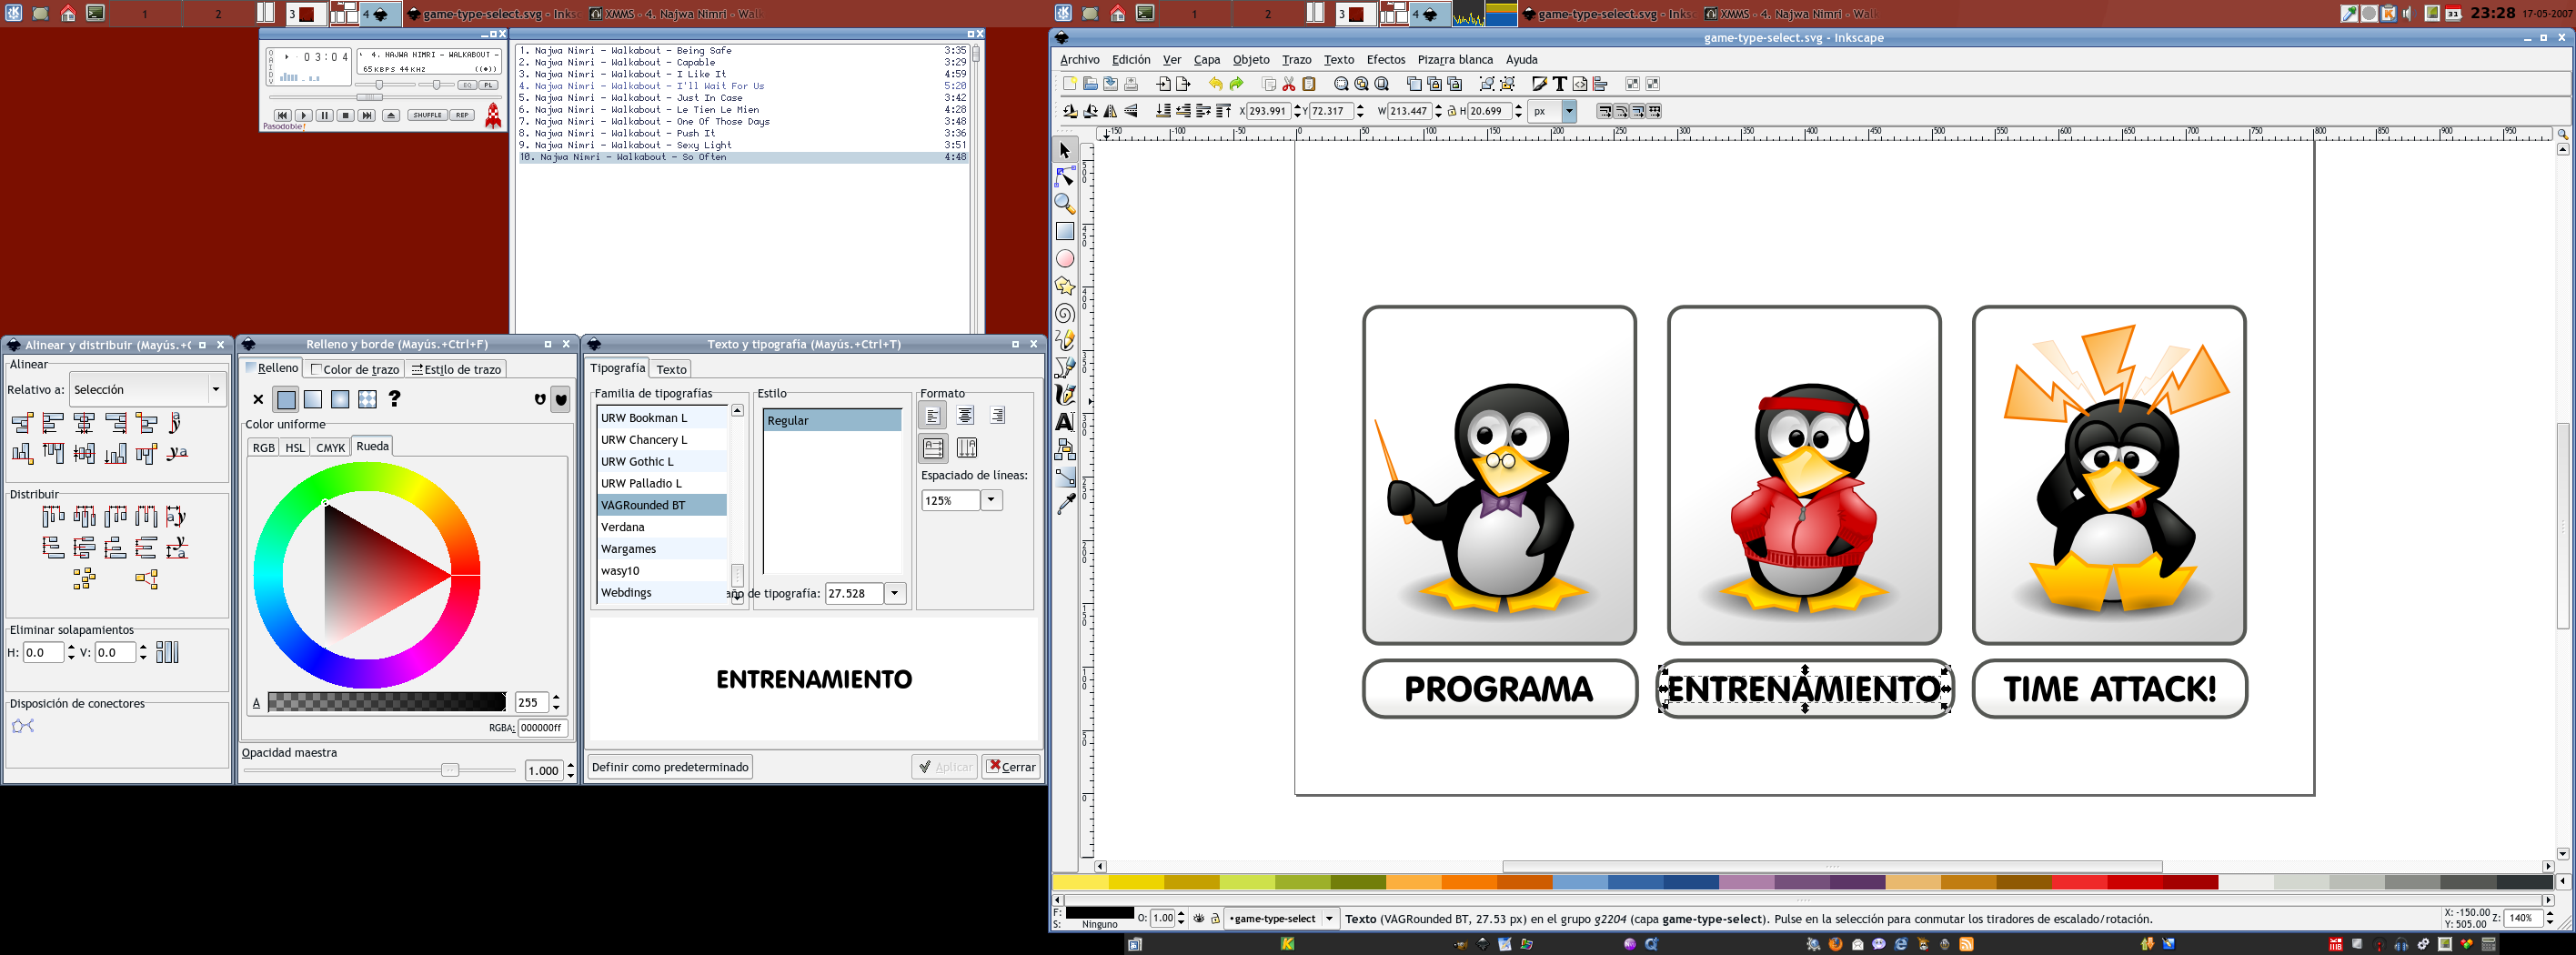Select the rectangle tool
The width and height of the screenshot is (2576, 955).
(1065, 231)
